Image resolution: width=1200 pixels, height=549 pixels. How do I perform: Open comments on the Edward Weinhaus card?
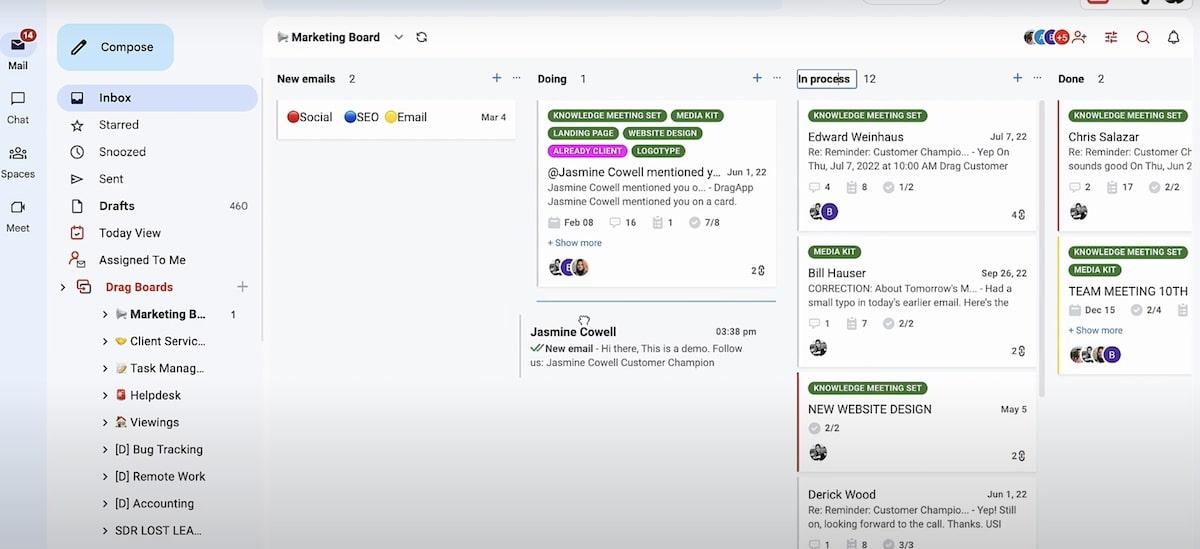point(820,187)
